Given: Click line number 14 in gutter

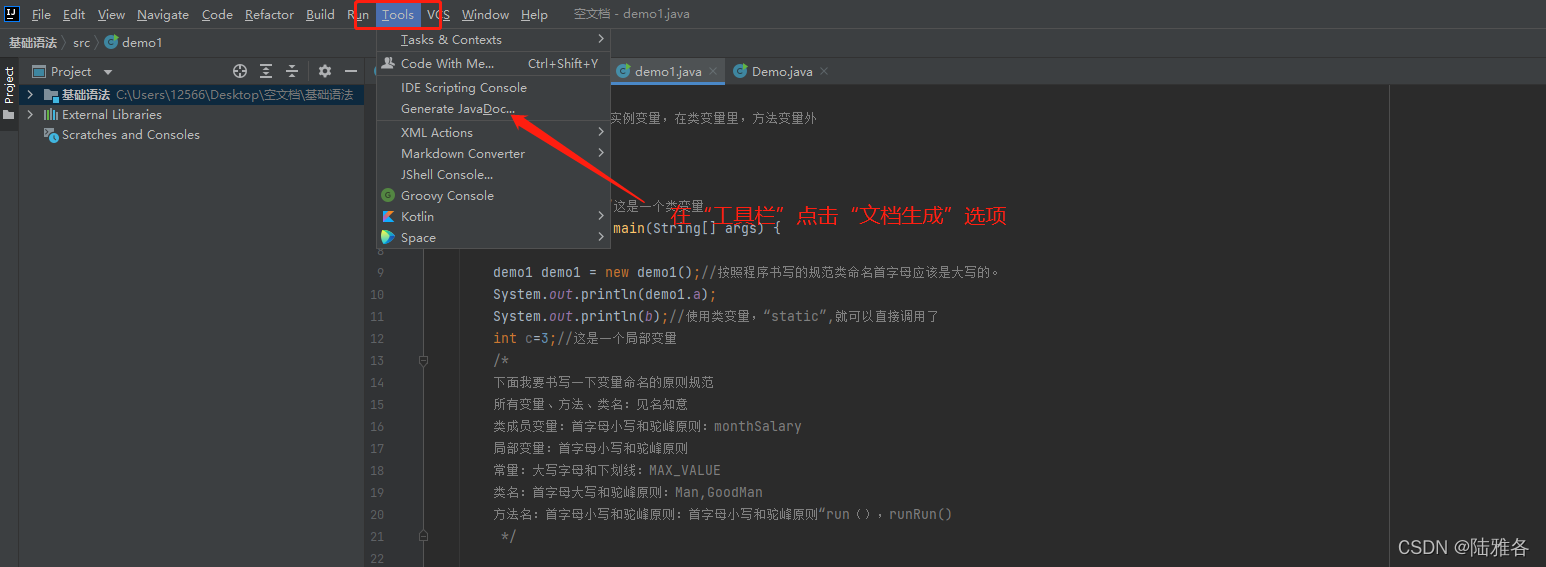Looking at the screenshot, I should 377,382.
